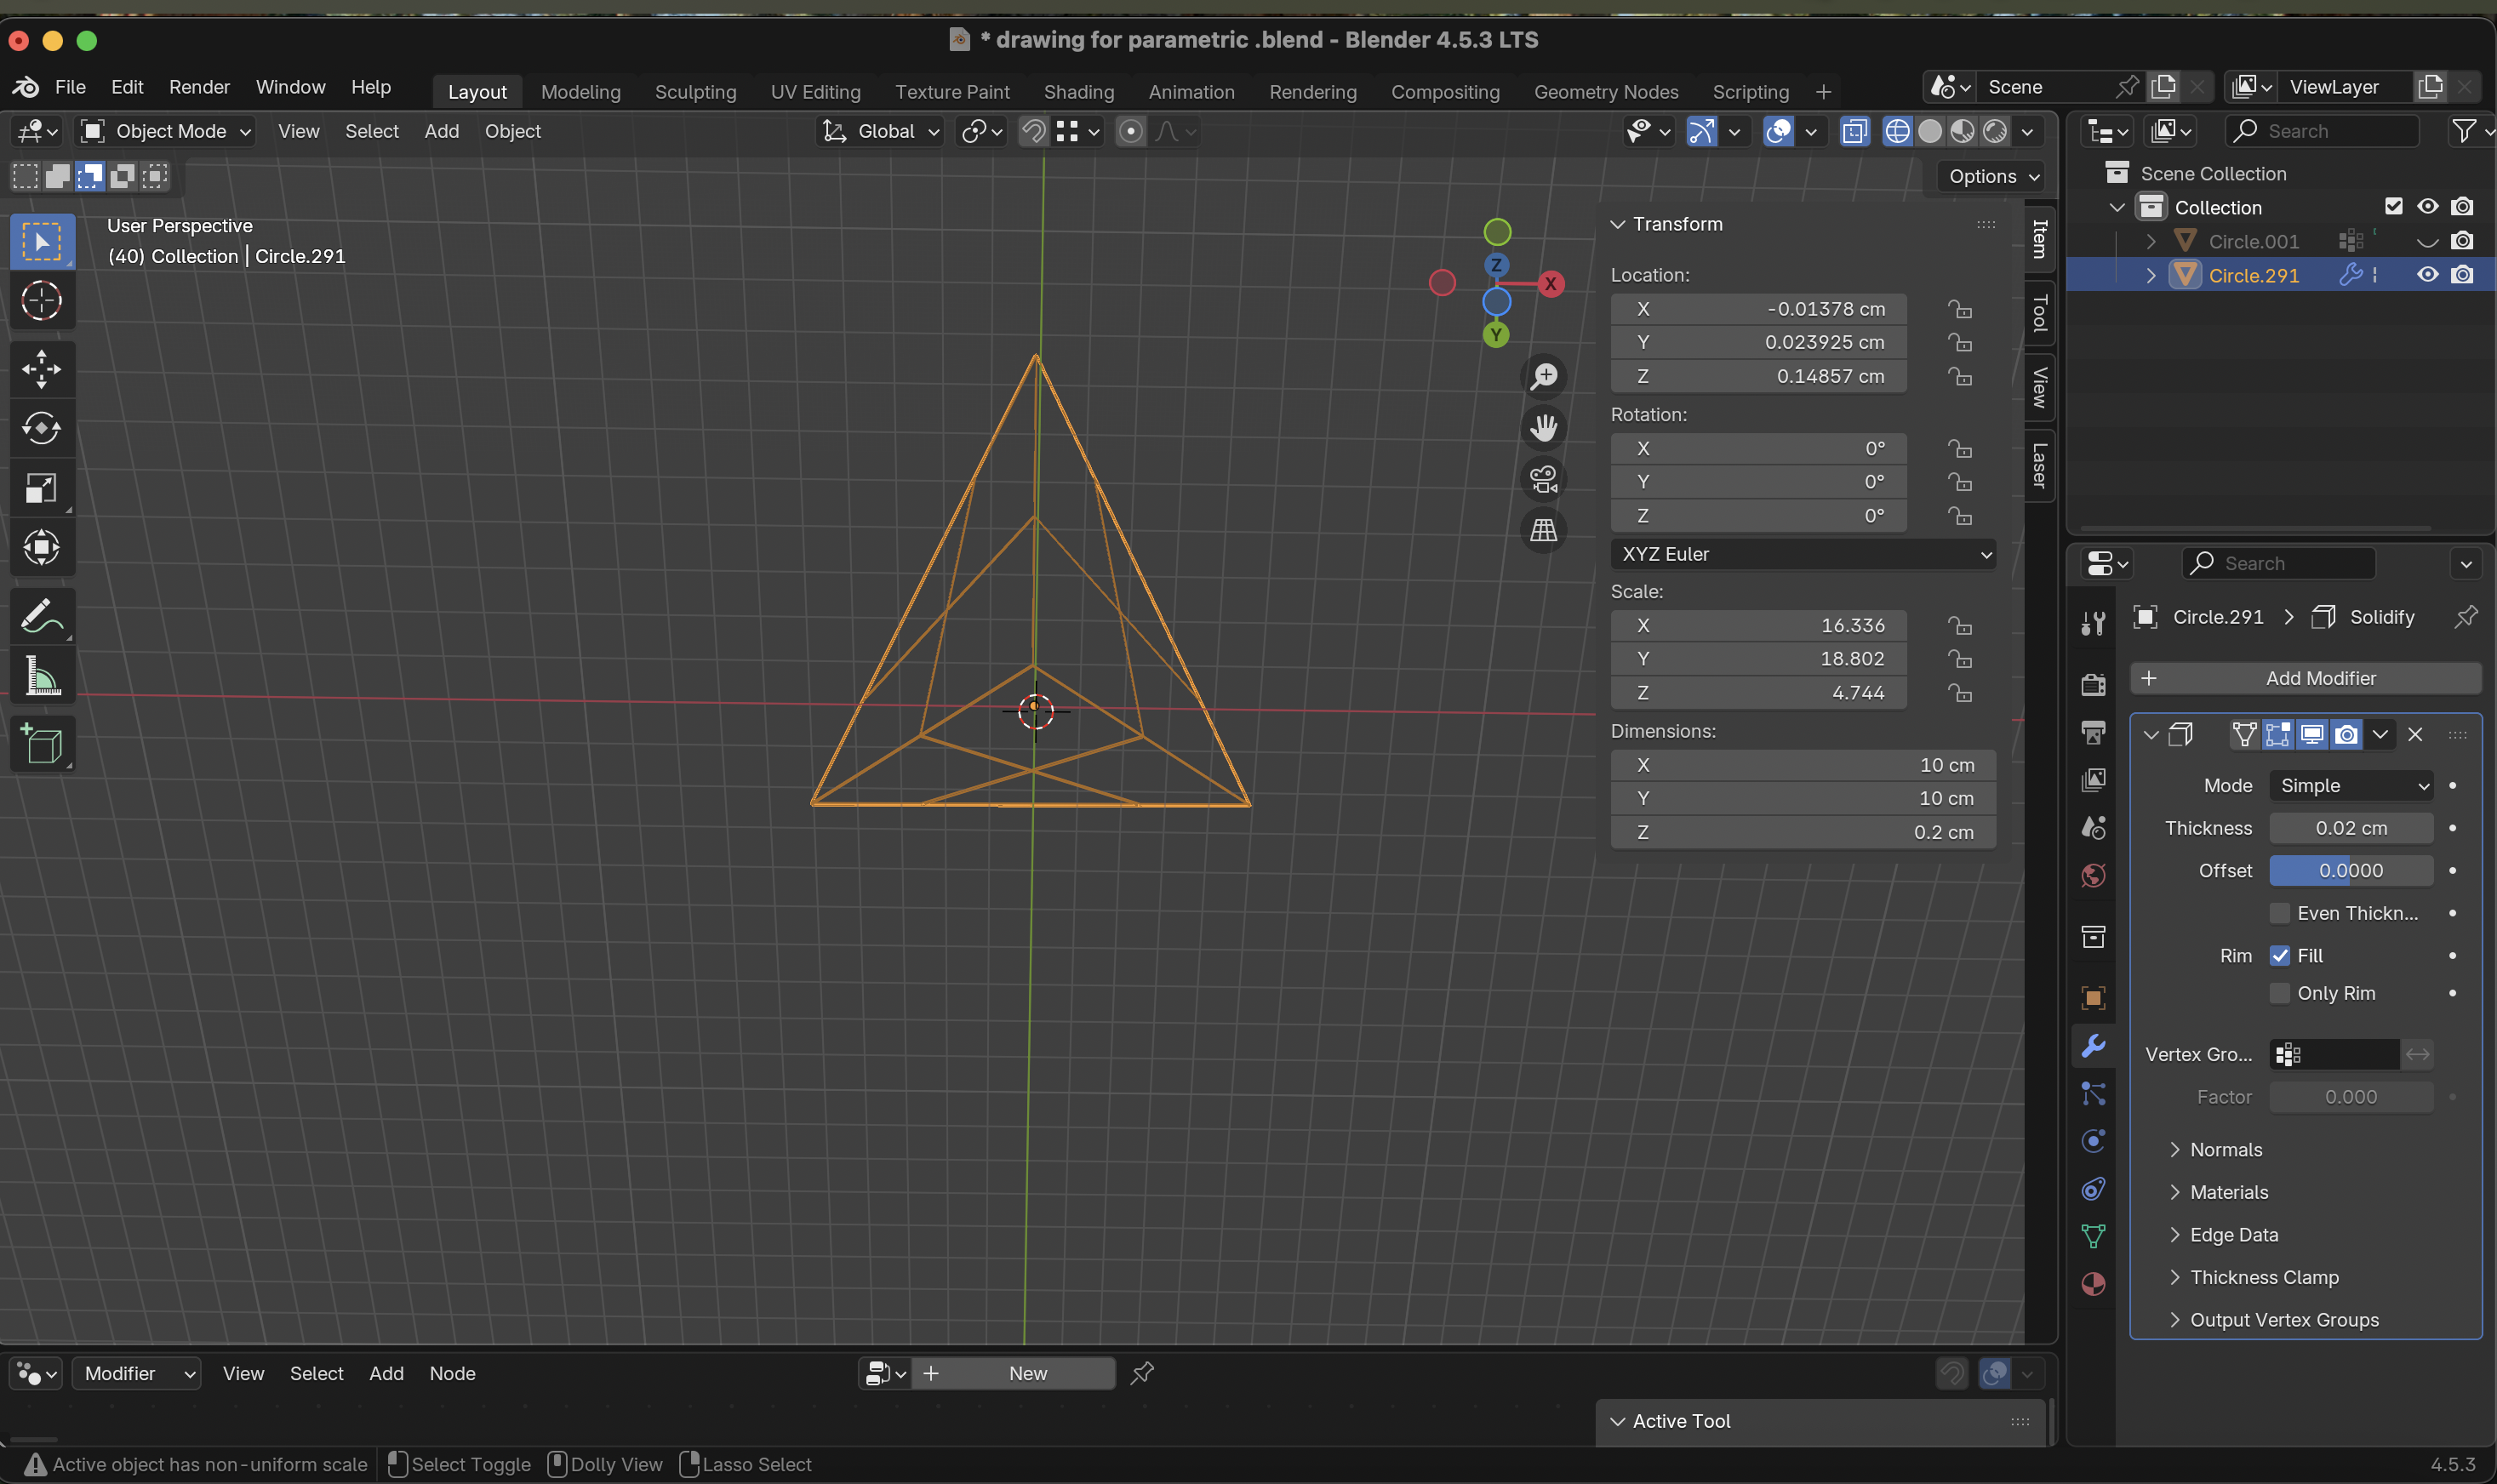Image resolution: width=2497 pixels, height=1484 pixels.
Task: Switch to perspective/orthographic grid icon
Action: (x=1543, y=530)
